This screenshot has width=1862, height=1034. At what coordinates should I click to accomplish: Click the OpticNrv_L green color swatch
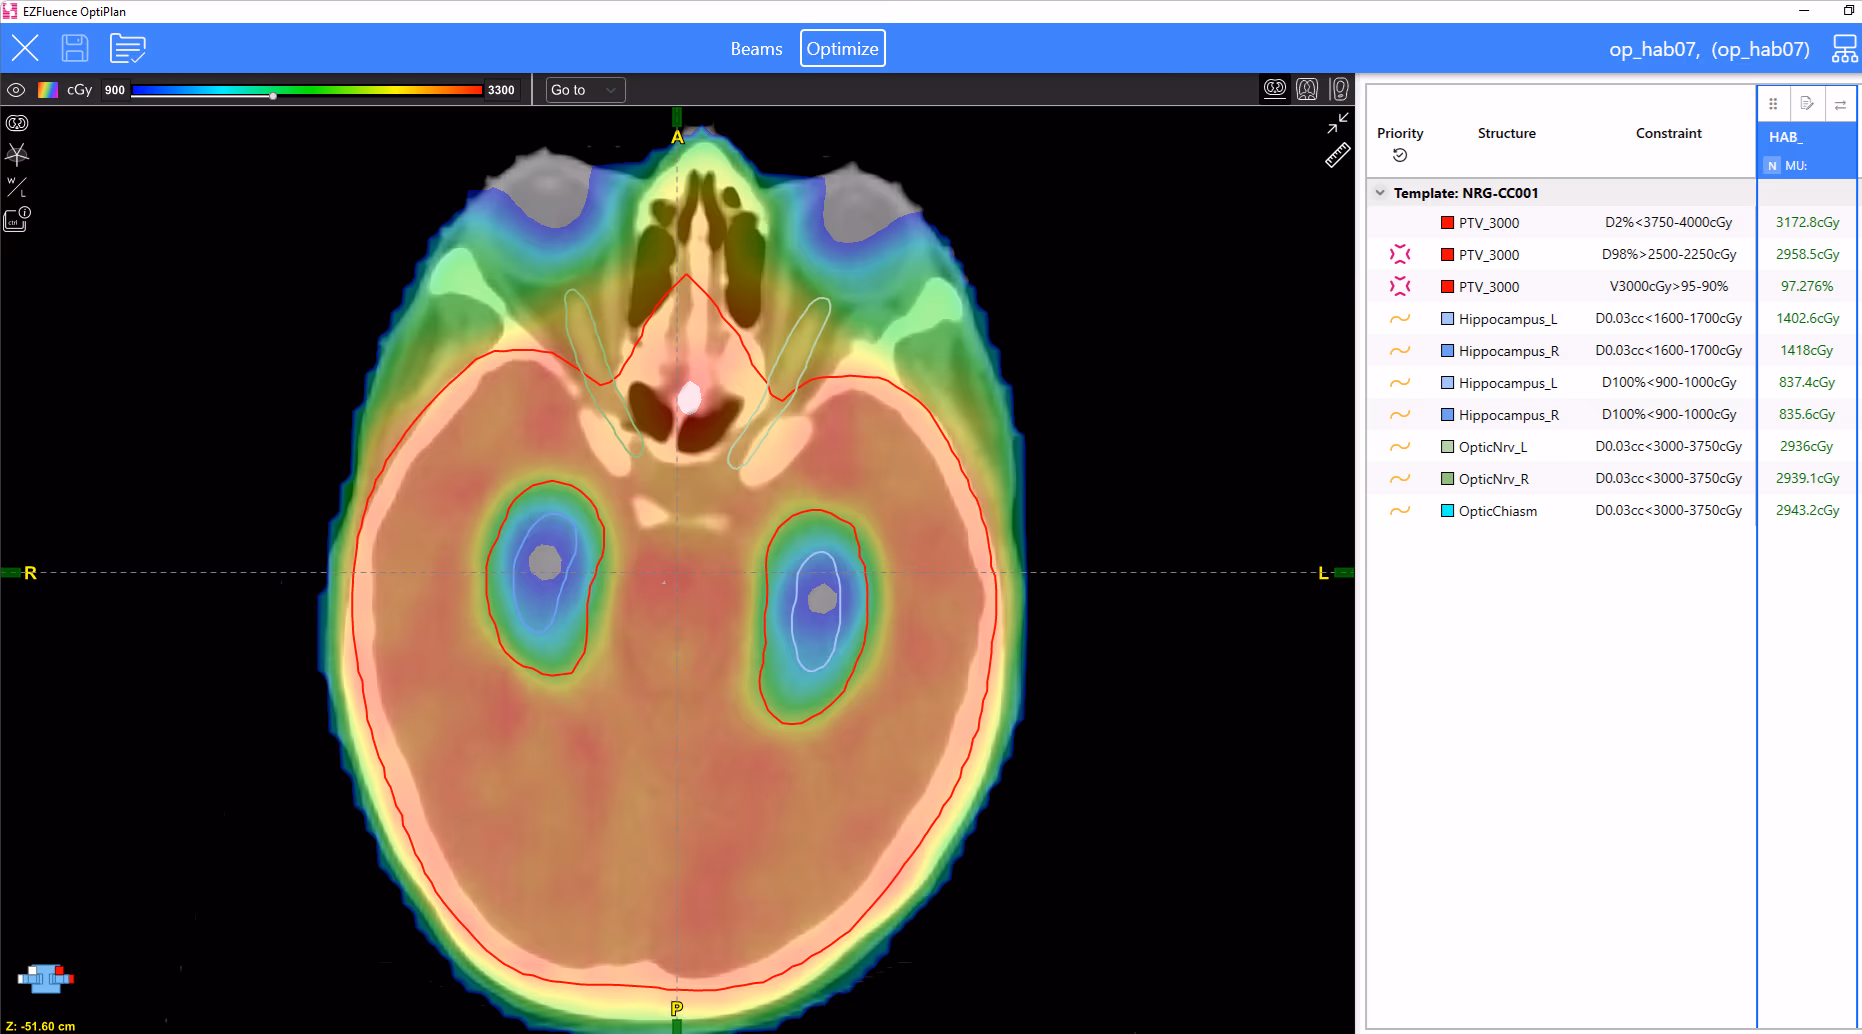[x=1447, y=446]
